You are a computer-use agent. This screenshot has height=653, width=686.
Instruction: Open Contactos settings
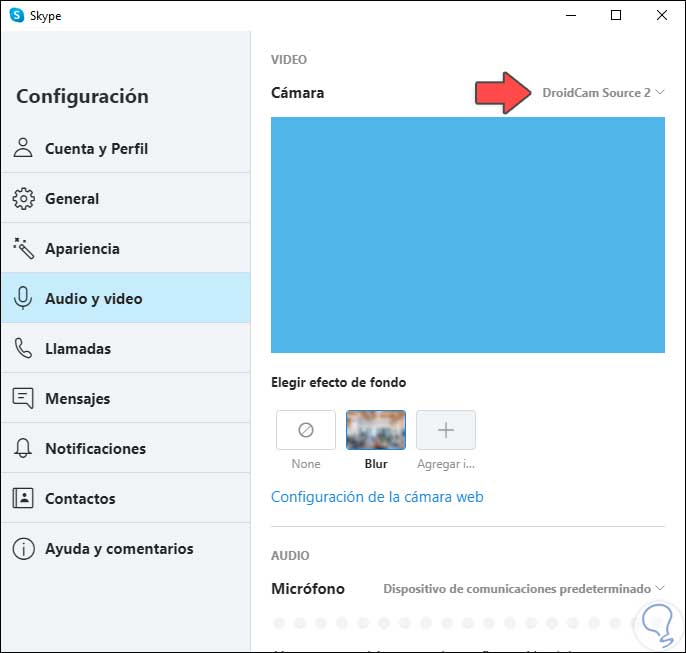[126, 498]
